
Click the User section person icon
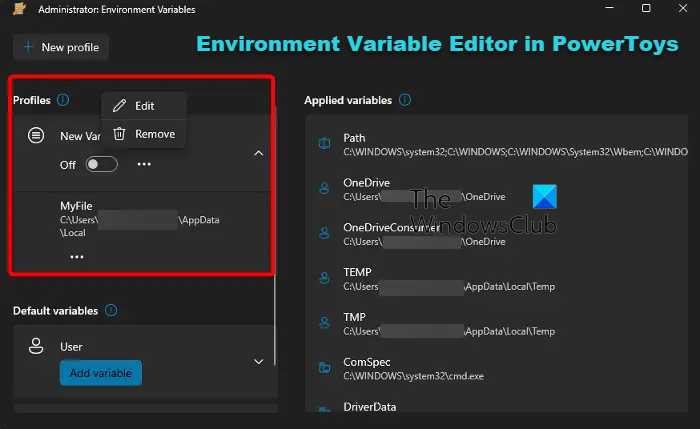tap(36, 346)
